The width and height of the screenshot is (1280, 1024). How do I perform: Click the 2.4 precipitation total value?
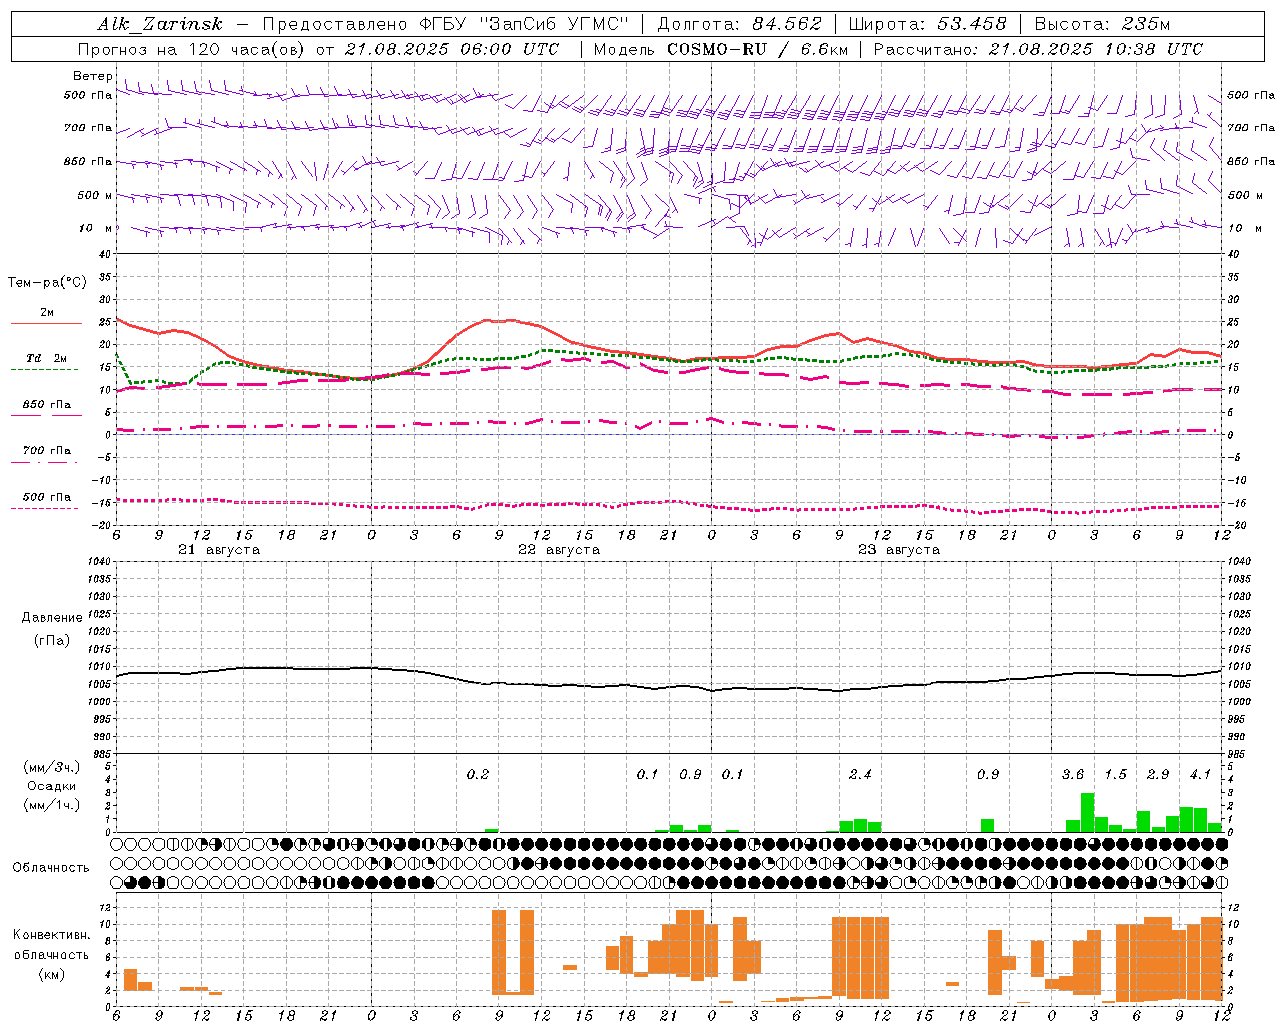point(860,774)
